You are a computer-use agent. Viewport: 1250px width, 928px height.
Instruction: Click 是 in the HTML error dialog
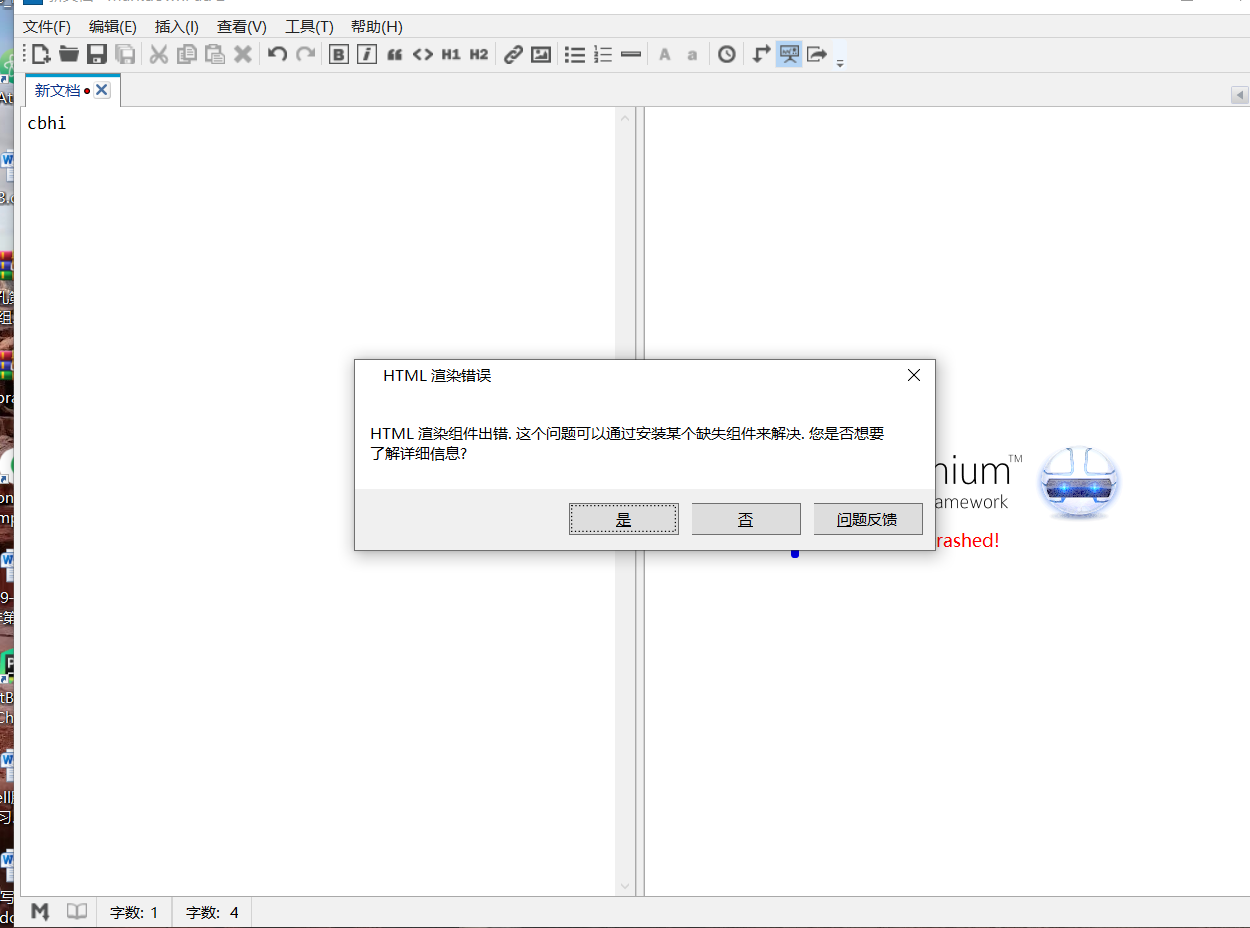[x=624, y=519]
